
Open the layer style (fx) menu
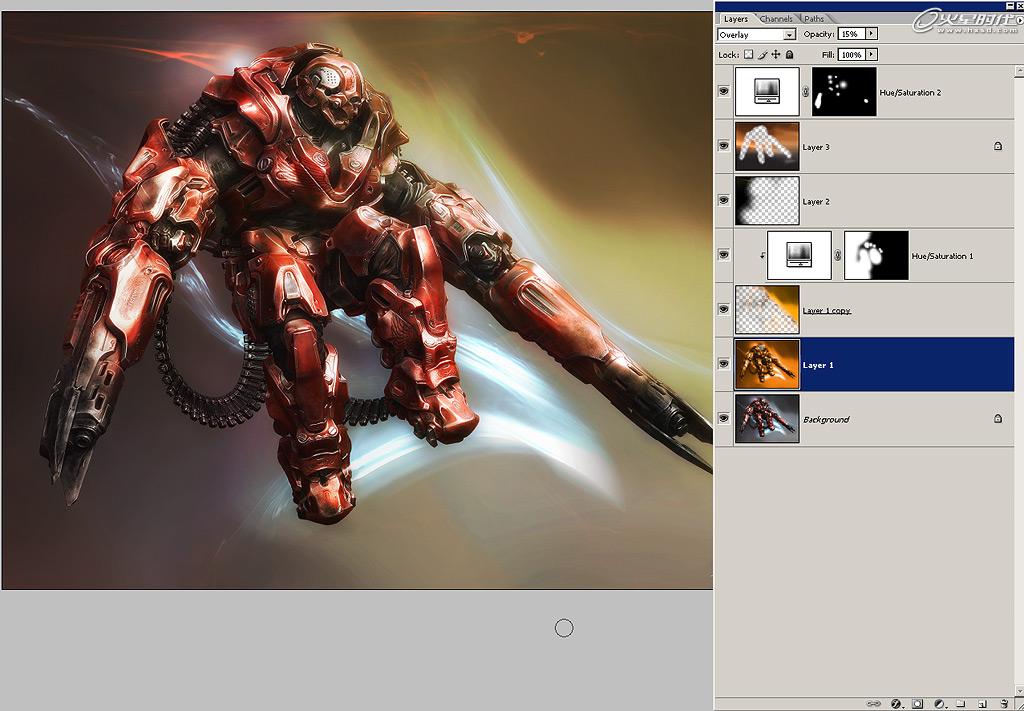(x=896, y=704)
